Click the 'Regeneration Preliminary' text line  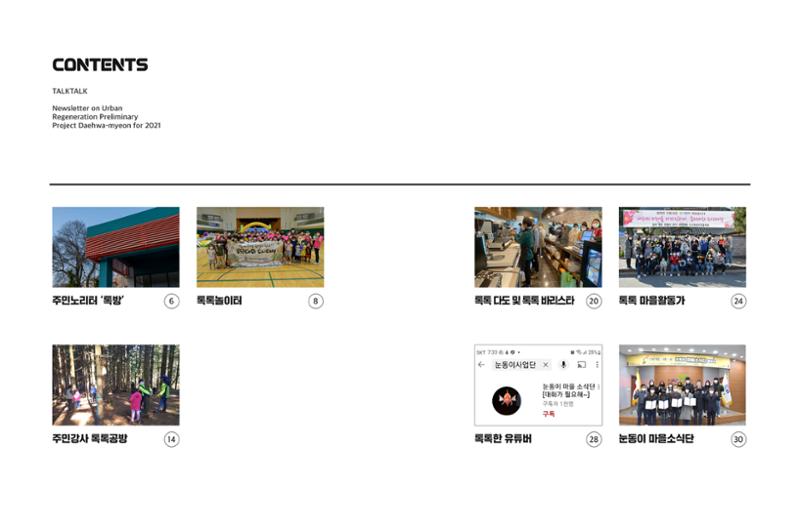[95, 117]
